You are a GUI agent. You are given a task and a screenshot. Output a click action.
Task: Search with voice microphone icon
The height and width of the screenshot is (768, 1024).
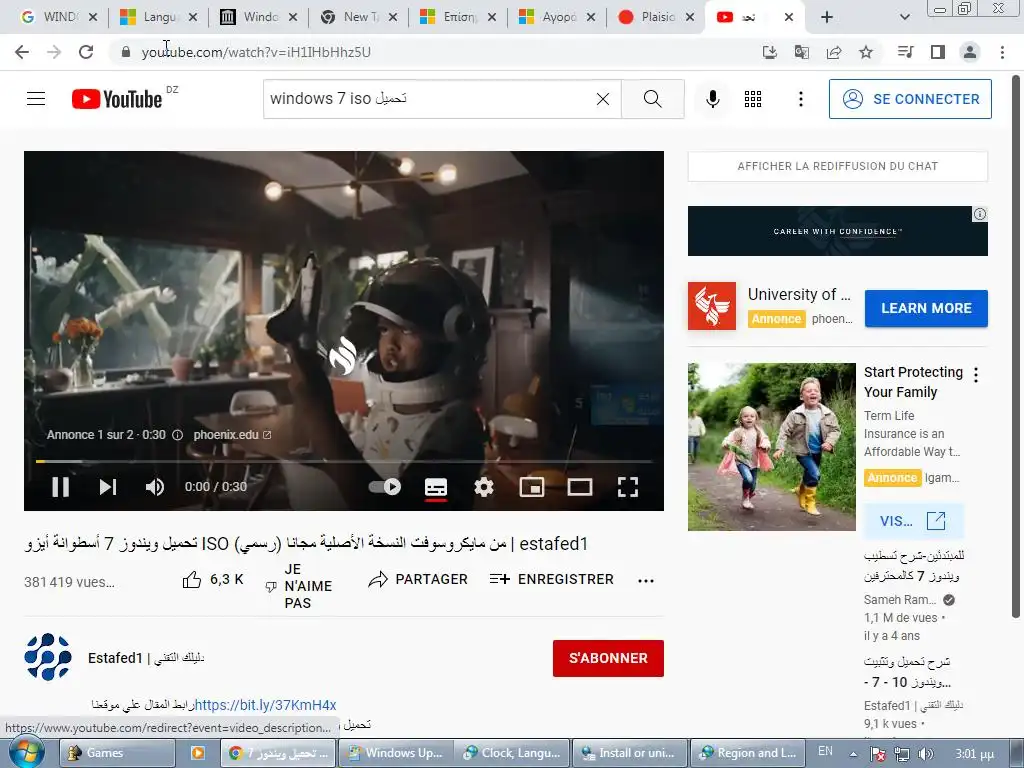[712, 99]
